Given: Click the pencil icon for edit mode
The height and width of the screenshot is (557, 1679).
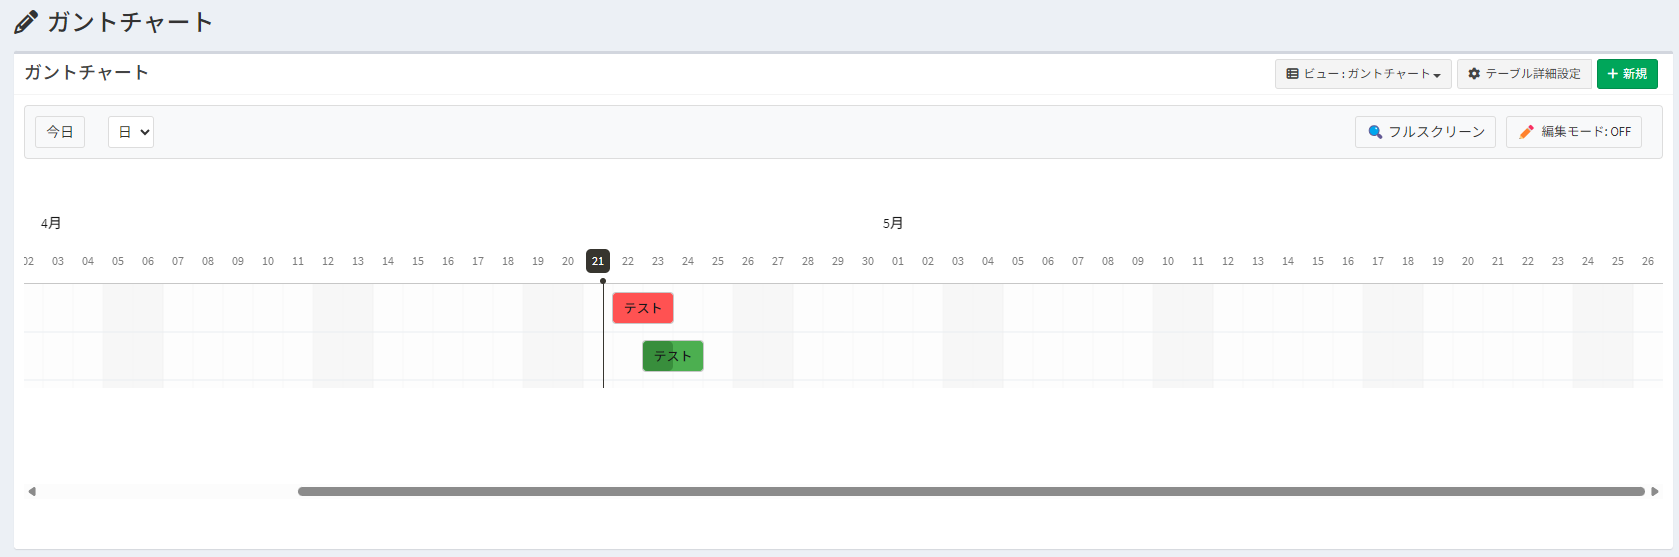Looking at the screenshot, I should pos(1526,132).
